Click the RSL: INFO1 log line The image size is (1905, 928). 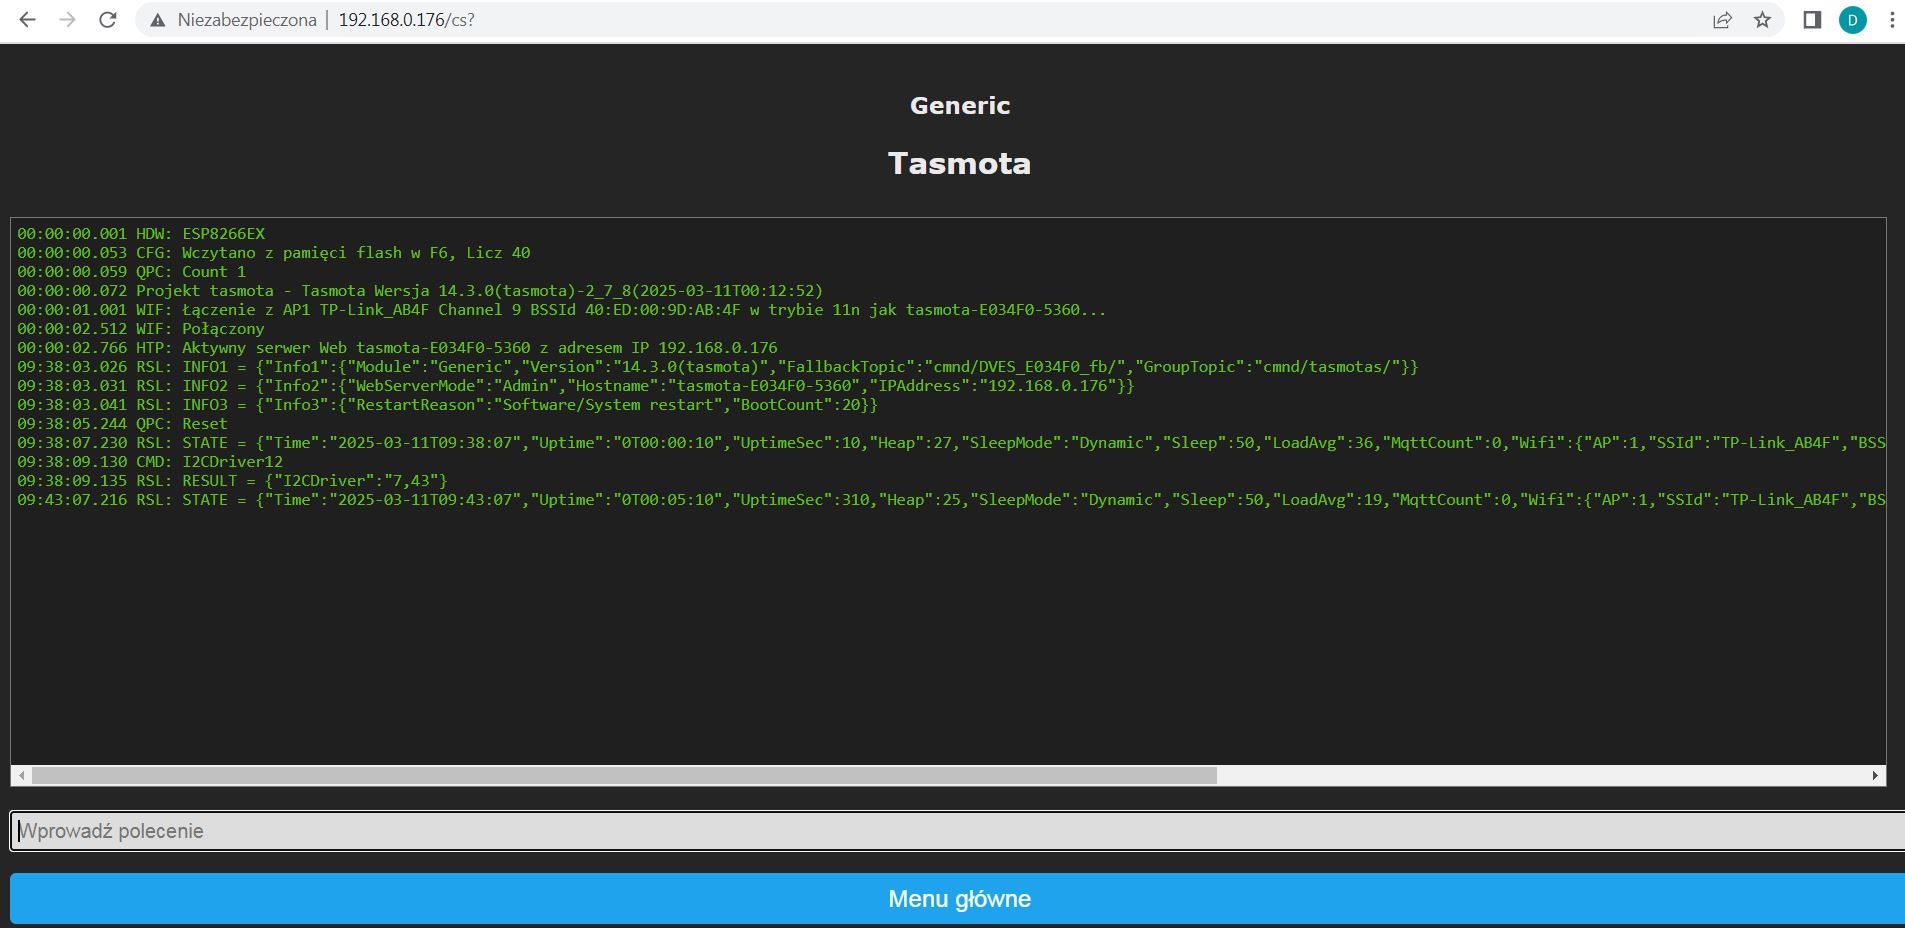coord(718,367)
